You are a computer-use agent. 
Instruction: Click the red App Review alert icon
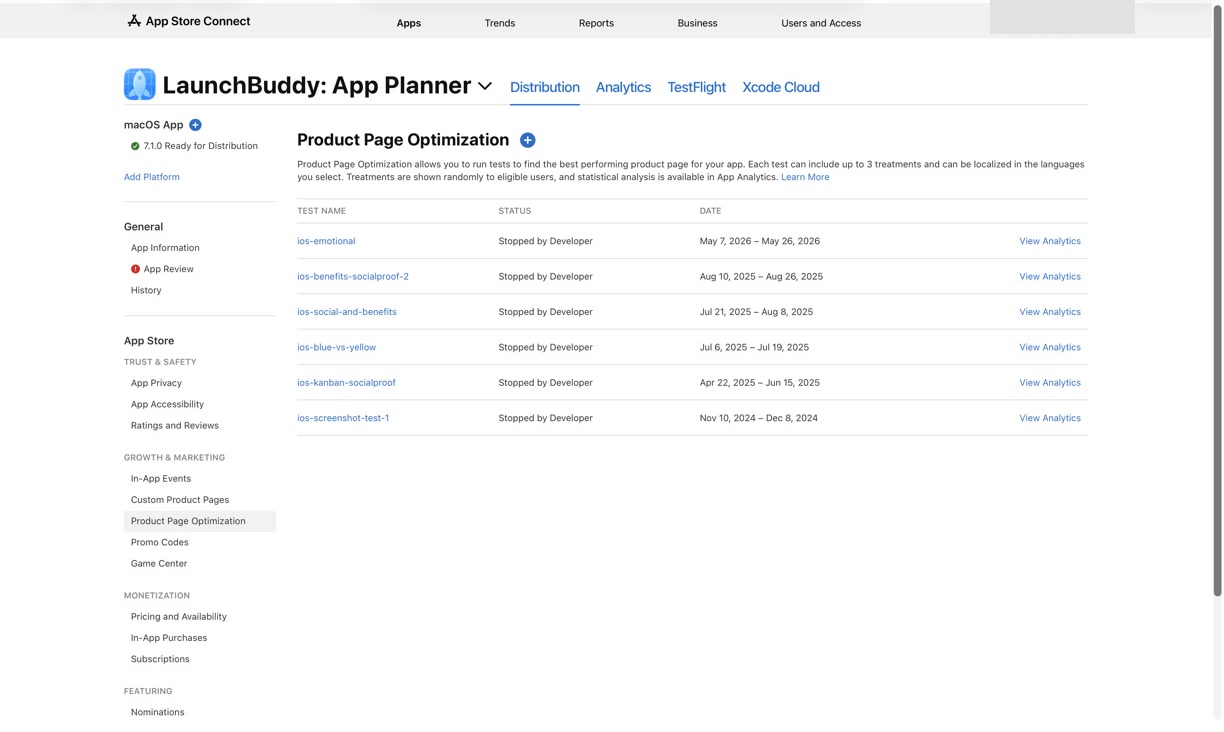[x=135, y=269]
